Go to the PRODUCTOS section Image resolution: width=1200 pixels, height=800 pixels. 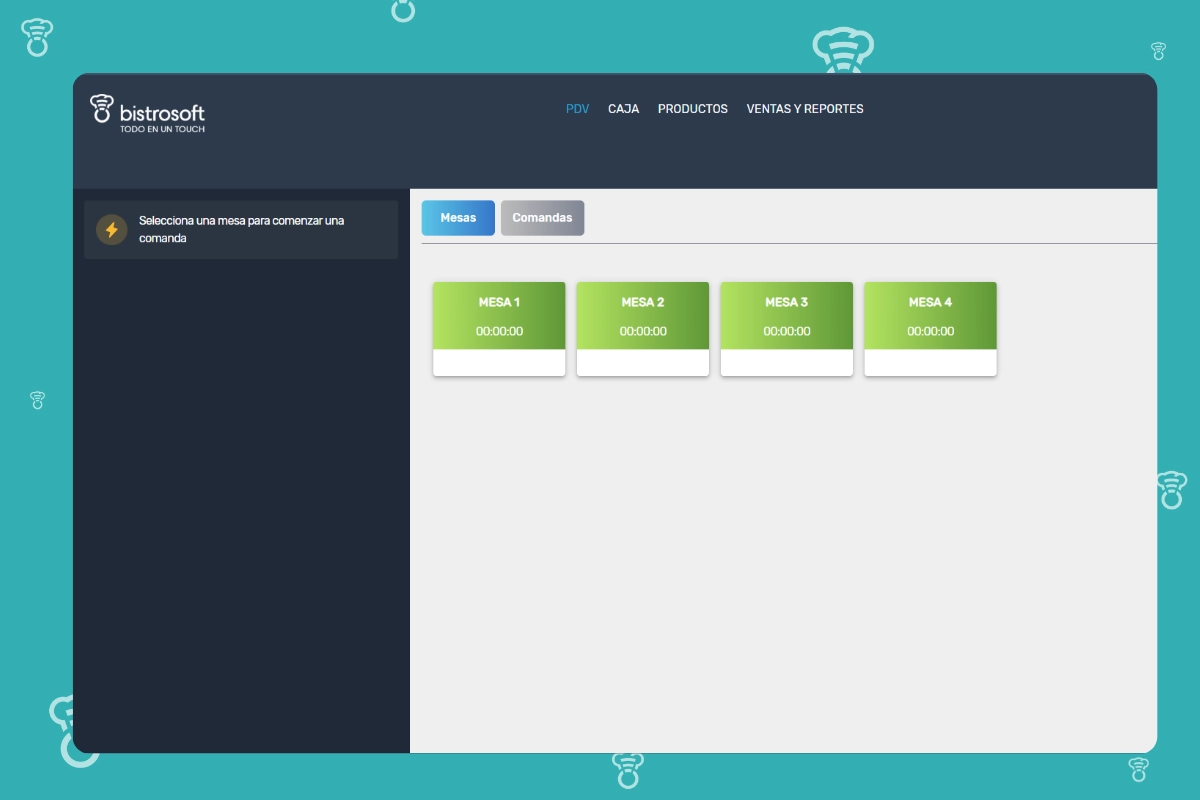coord(692,109)
